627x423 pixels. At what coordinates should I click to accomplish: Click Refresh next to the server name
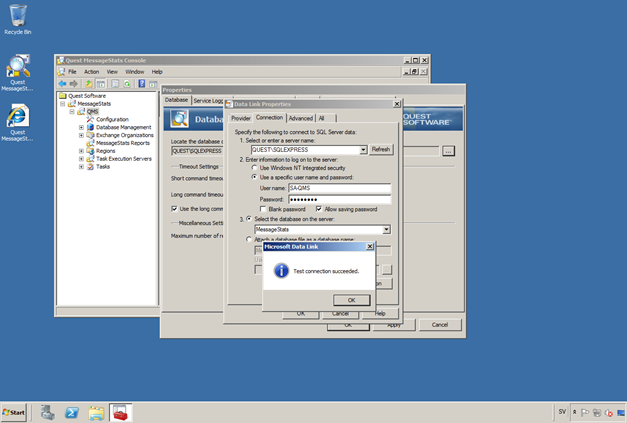pos(381,149)
